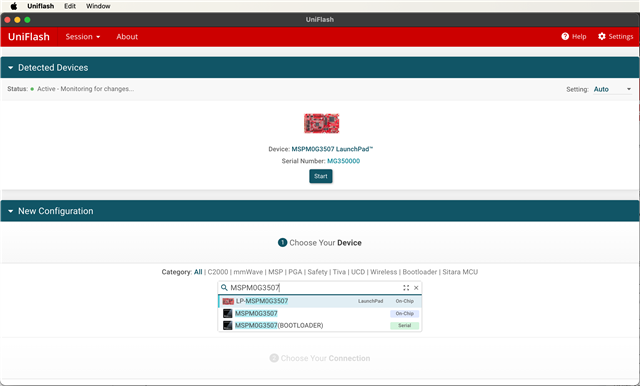
Task: Filter by PGA category
Action: [x=295, y=272]
